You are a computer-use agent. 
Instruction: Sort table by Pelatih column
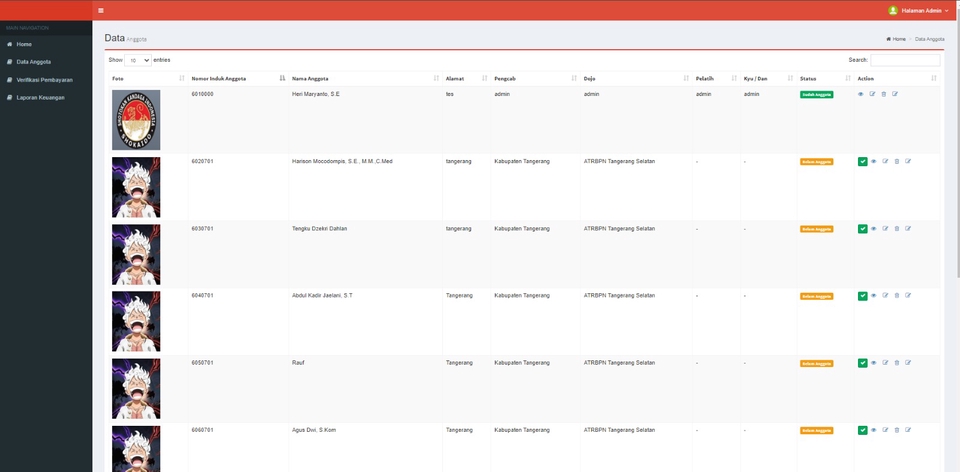click(x=716, y=78)
